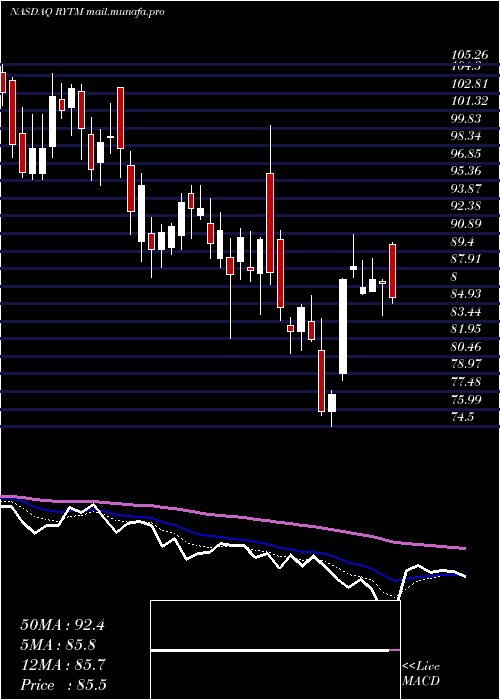Click the Price : 85.5 readout

click(63, 685)
